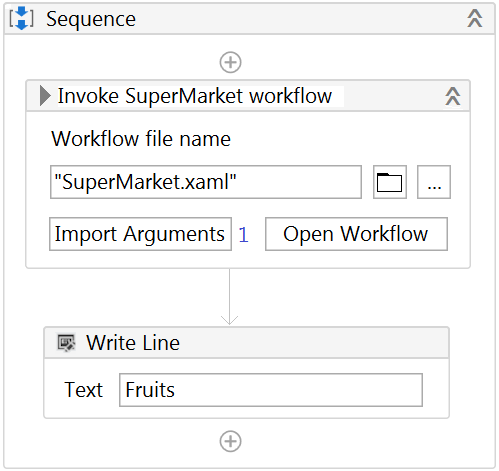Click the Workflow file name input field

click(206, 182)
